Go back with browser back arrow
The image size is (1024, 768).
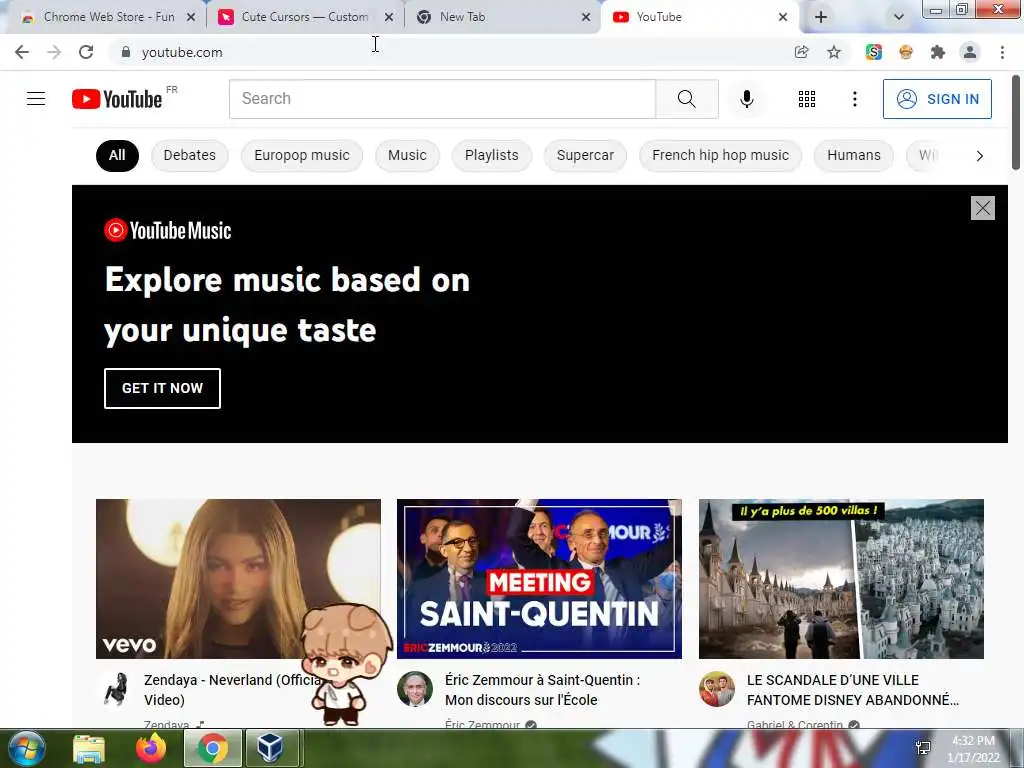(x=22, y=52)
